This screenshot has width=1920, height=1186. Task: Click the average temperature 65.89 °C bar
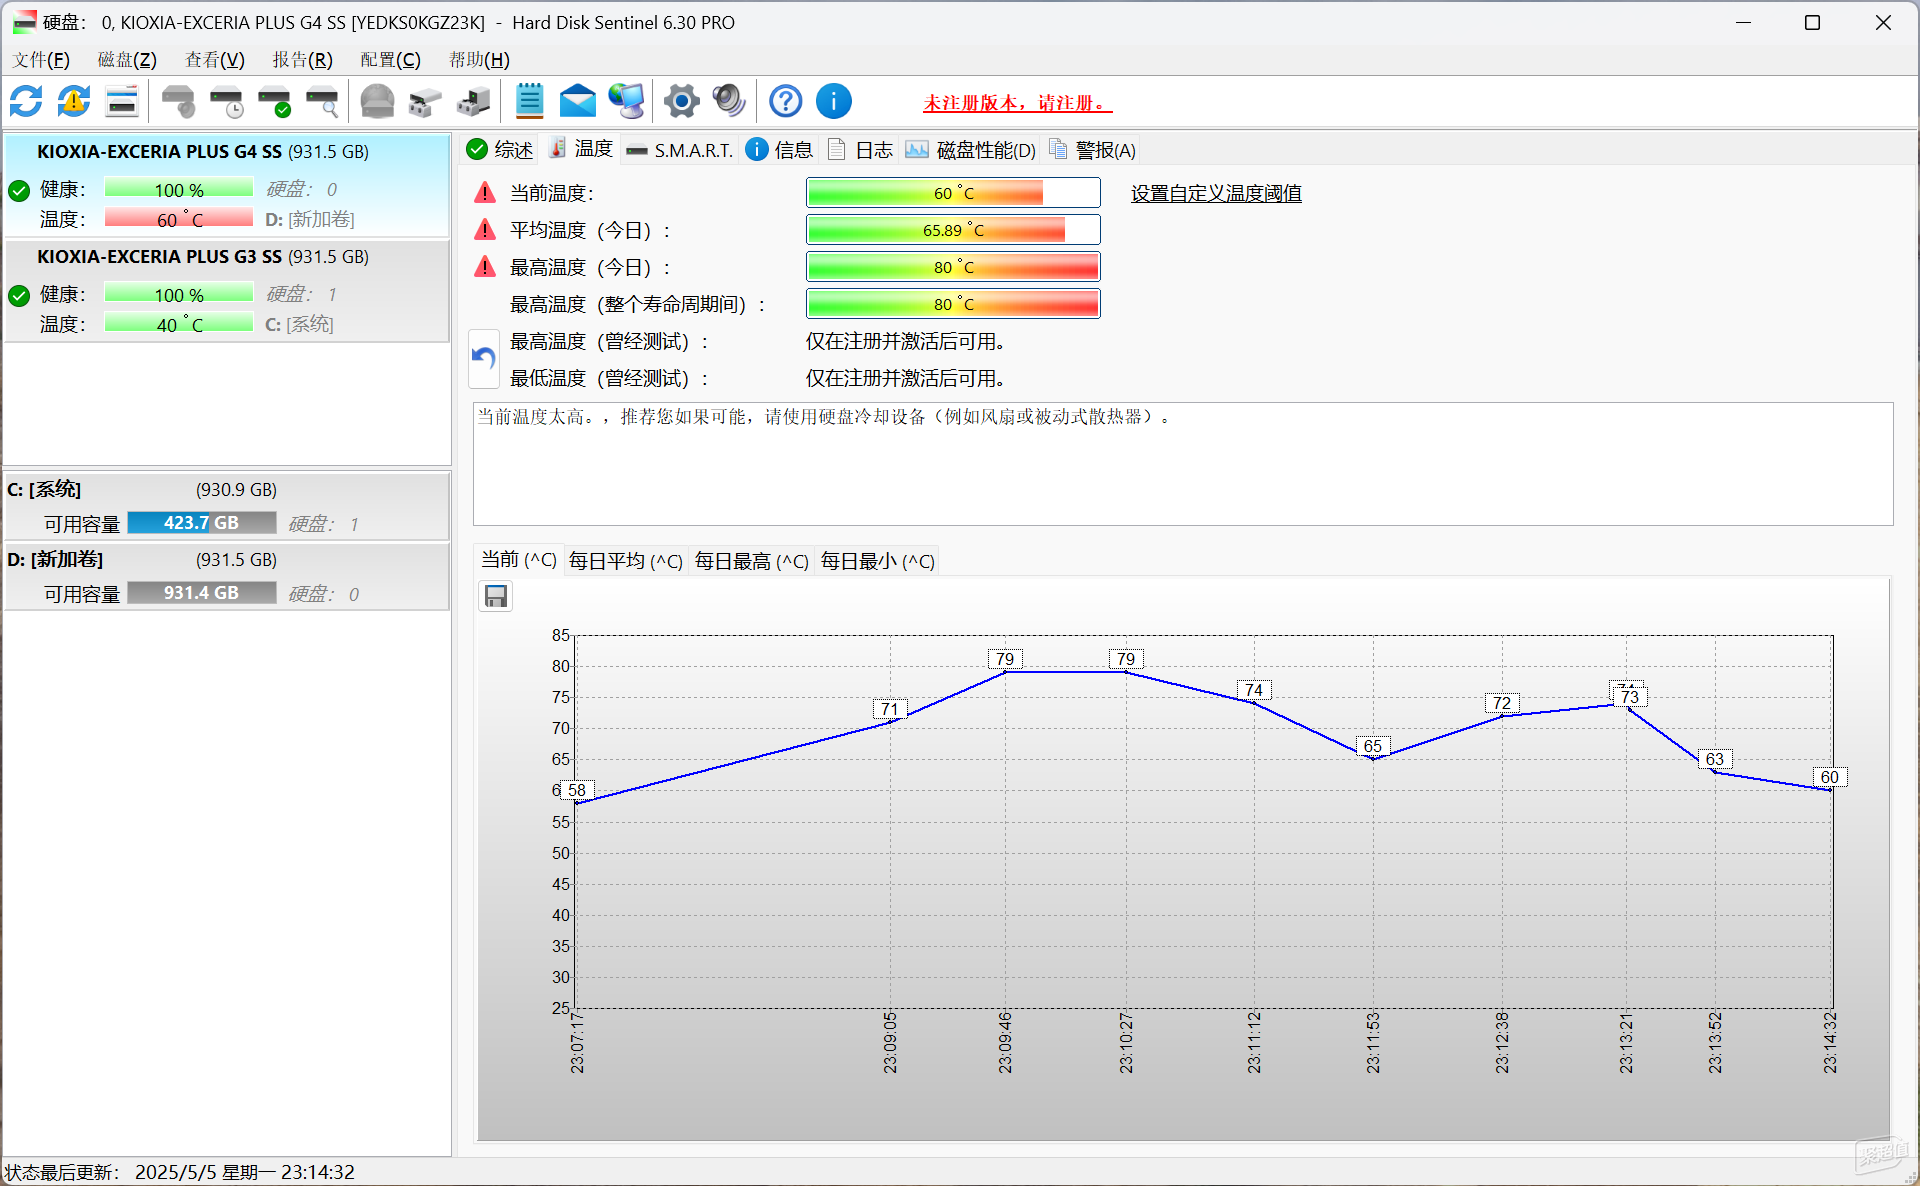pos(953,230)
